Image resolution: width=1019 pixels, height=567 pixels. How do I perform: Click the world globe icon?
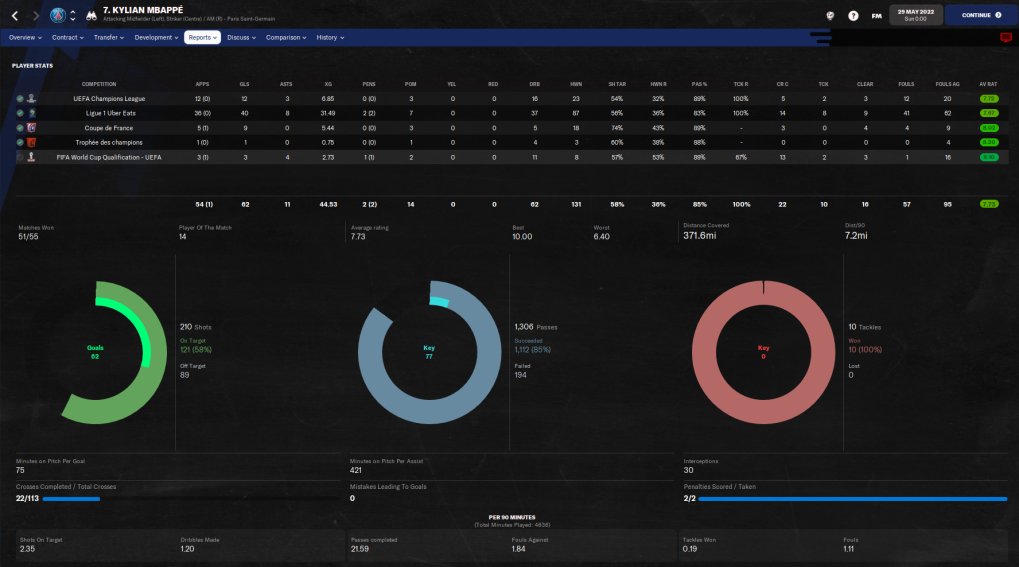tap(830, 16)
